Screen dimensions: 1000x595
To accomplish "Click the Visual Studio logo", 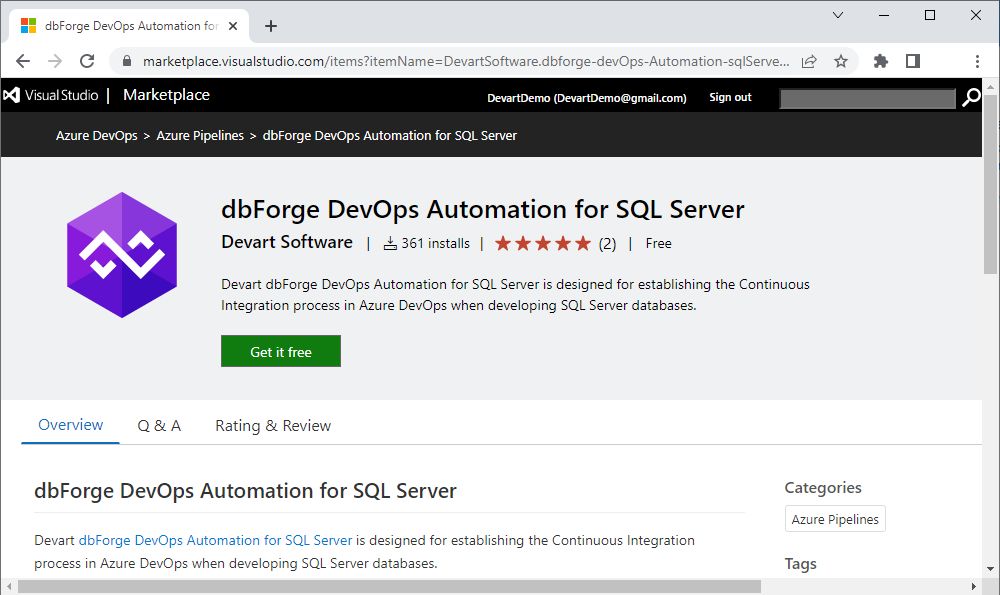I will [51, 95].
